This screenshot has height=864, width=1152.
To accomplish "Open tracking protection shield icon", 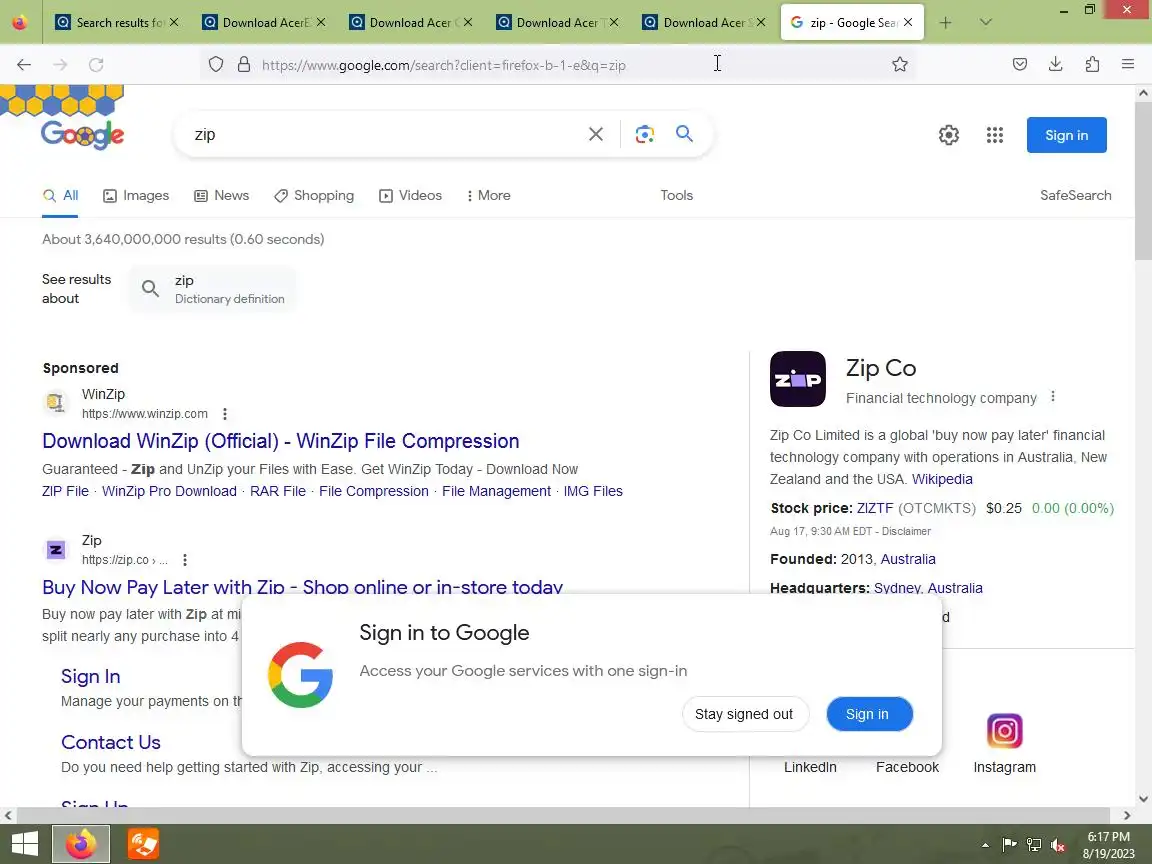I will (x=215, y=65).
